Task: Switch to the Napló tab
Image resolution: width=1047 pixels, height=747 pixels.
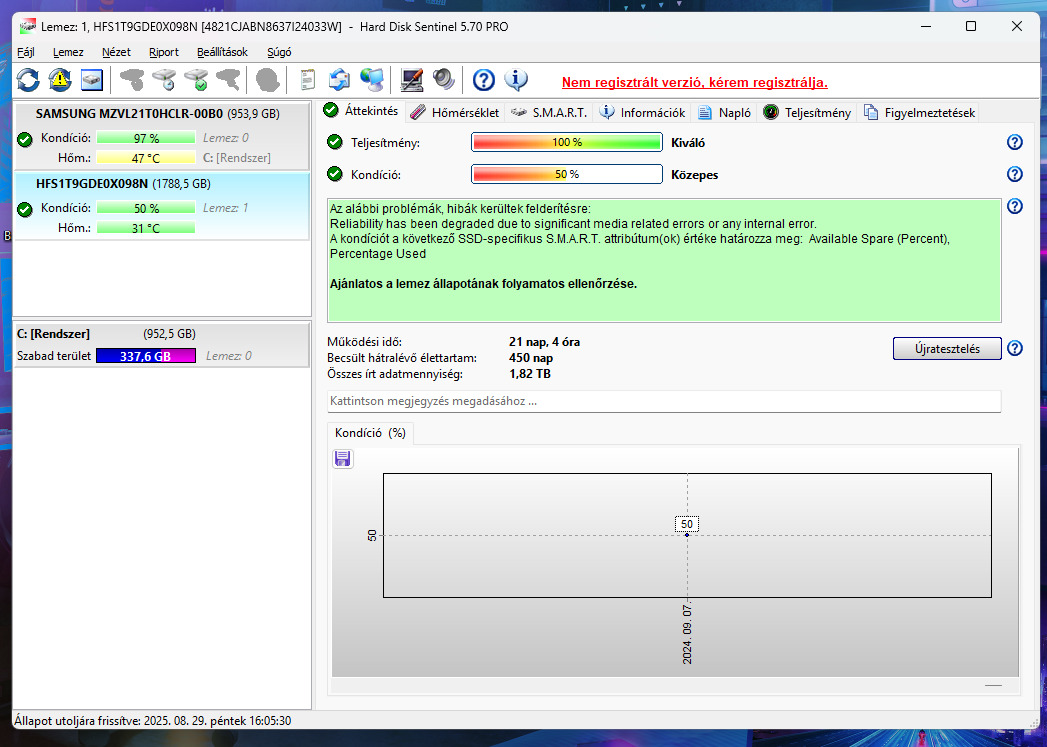Action: coord(725,113)
